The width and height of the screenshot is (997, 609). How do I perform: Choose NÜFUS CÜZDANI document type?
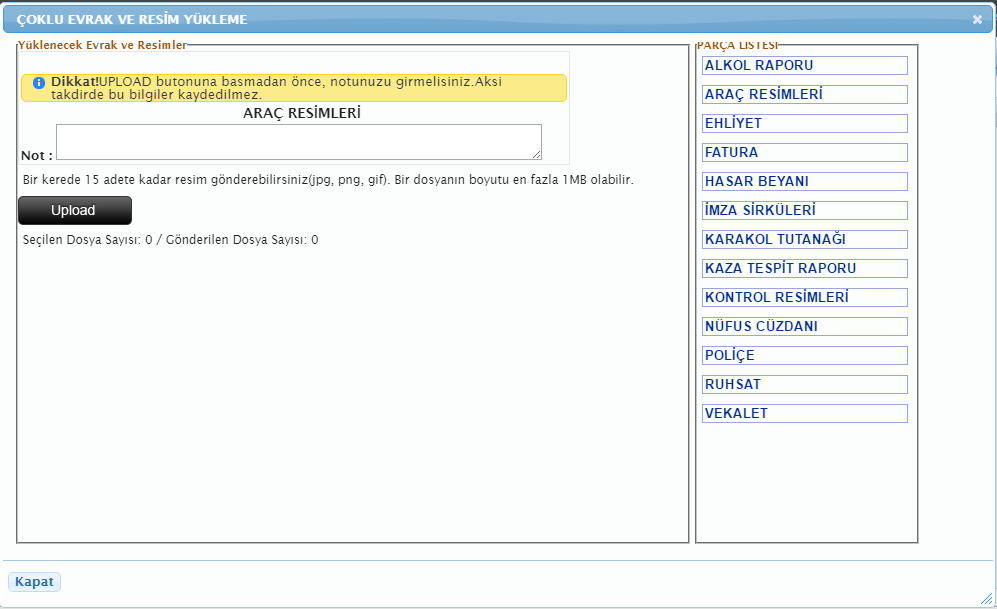(x=804, y=327)
